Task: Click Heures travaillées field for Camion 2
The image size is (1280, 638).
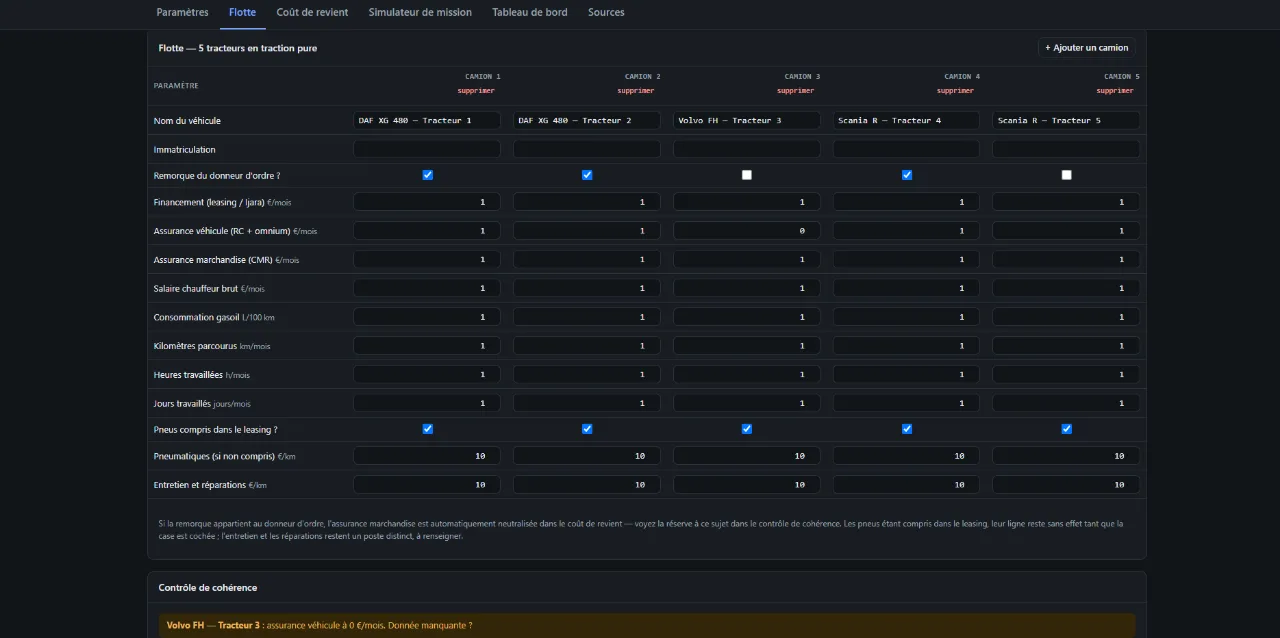Action: (587, 375)
